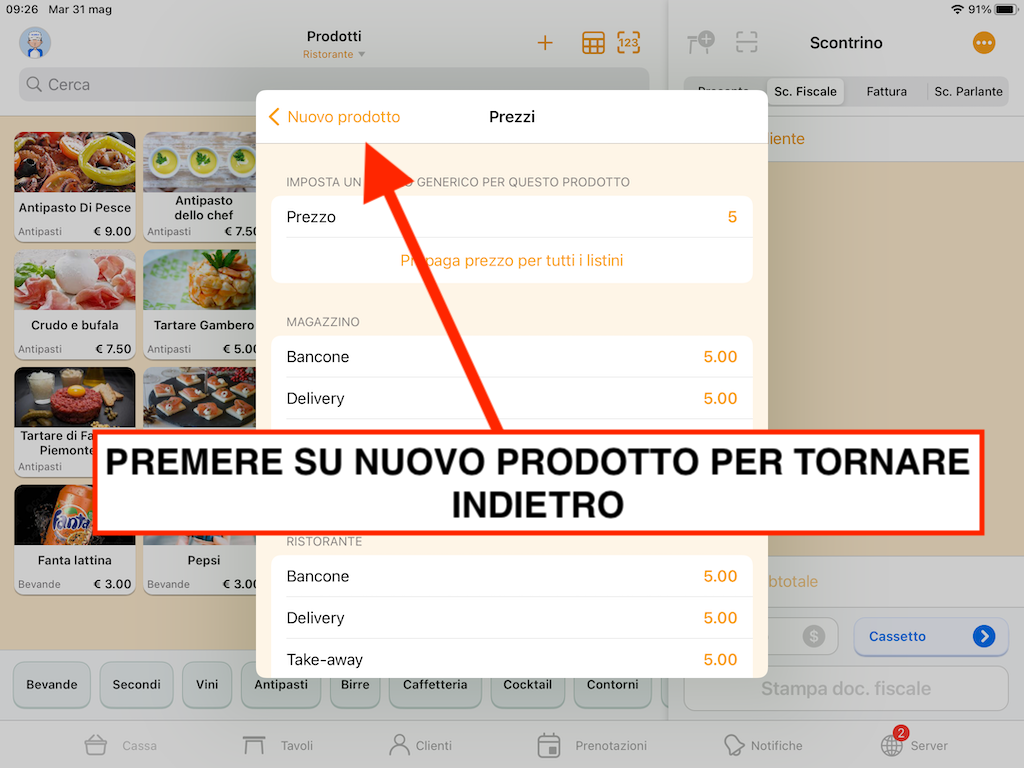The image size is (1024, 768).
Task: Filter by Bevande category
Action: pos(52,684)
